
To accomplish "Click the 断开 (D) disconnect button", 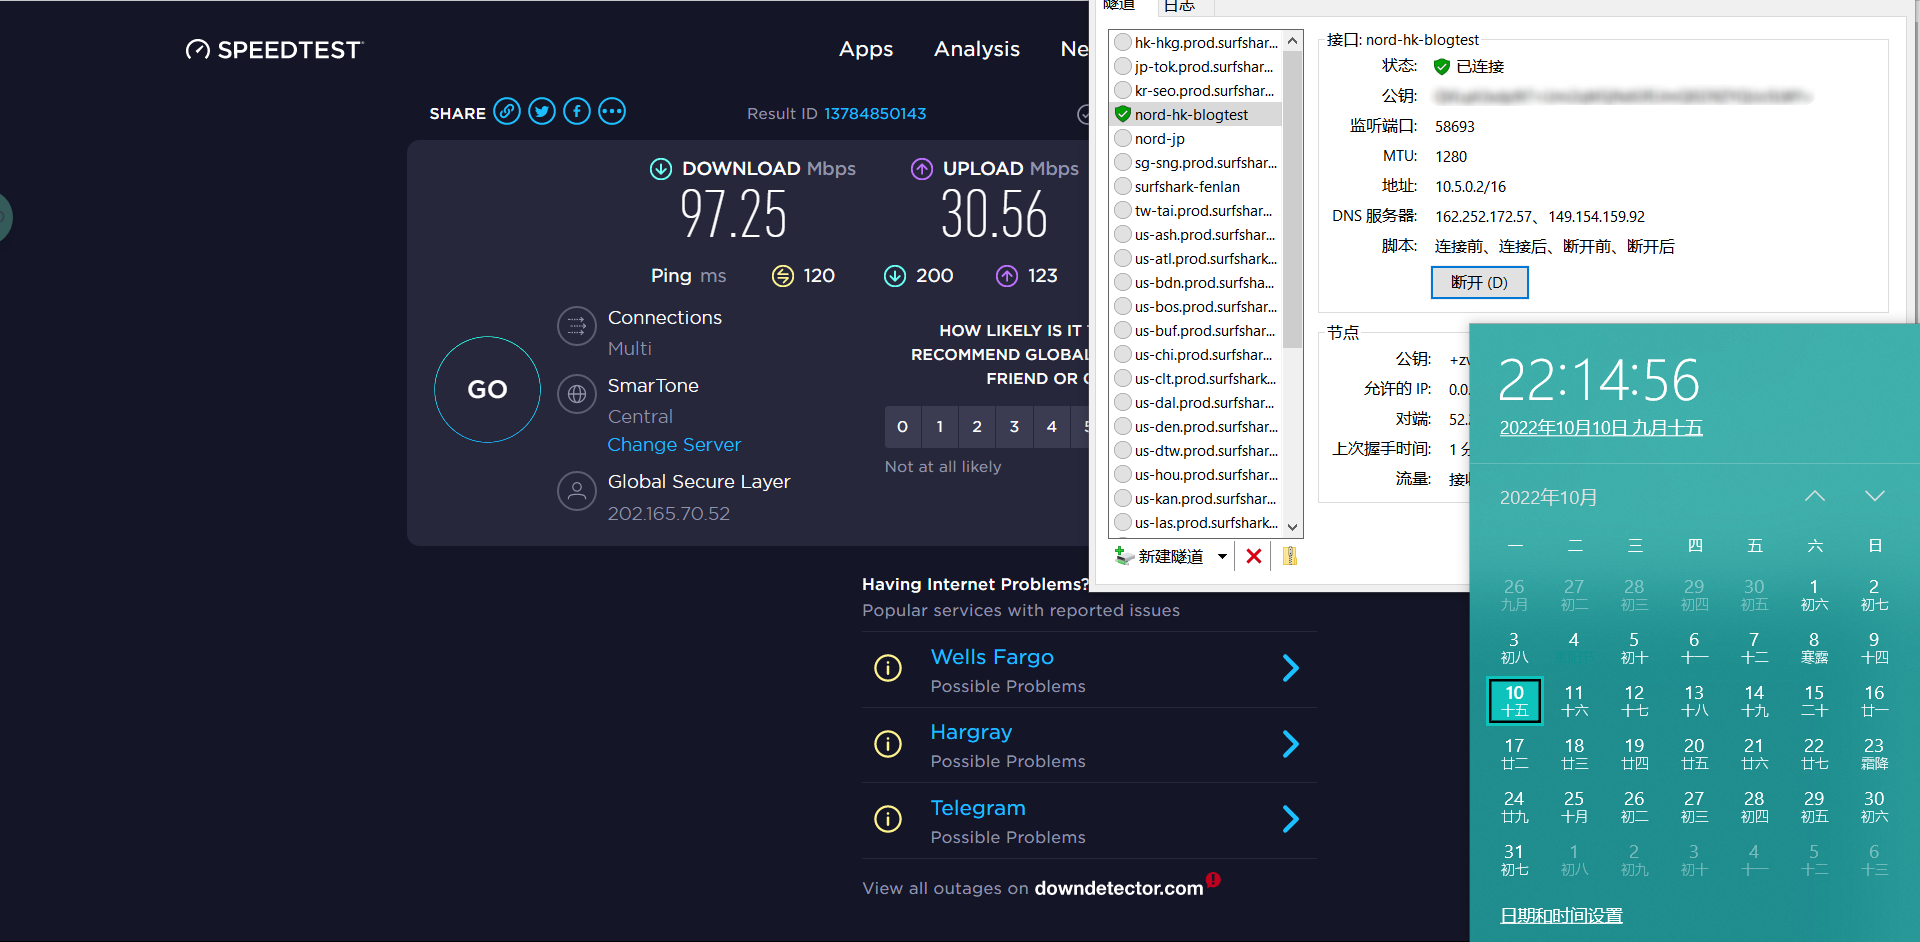I will click(1479, 283).
